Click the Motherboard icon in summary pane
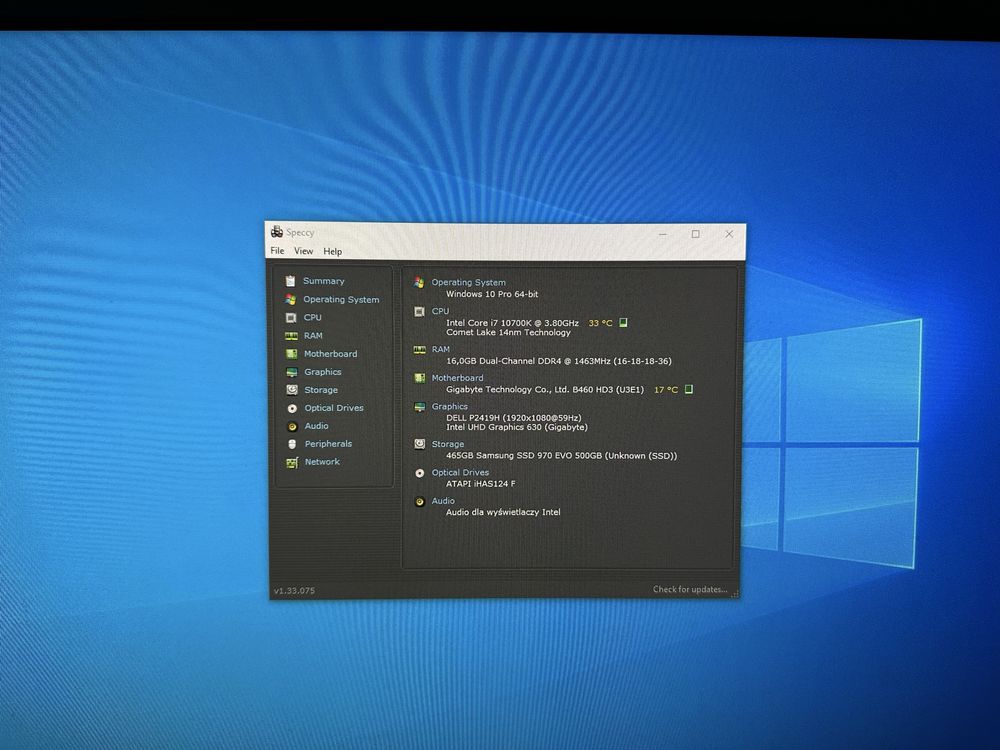The height and width of the screenshot is (750, 1000). point(420,378)
